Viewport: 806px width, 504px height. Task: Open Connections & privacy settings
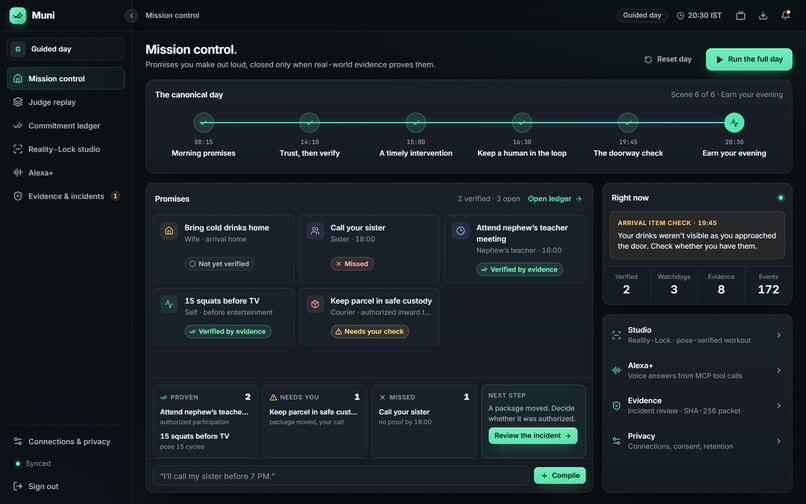pos(66,441)
